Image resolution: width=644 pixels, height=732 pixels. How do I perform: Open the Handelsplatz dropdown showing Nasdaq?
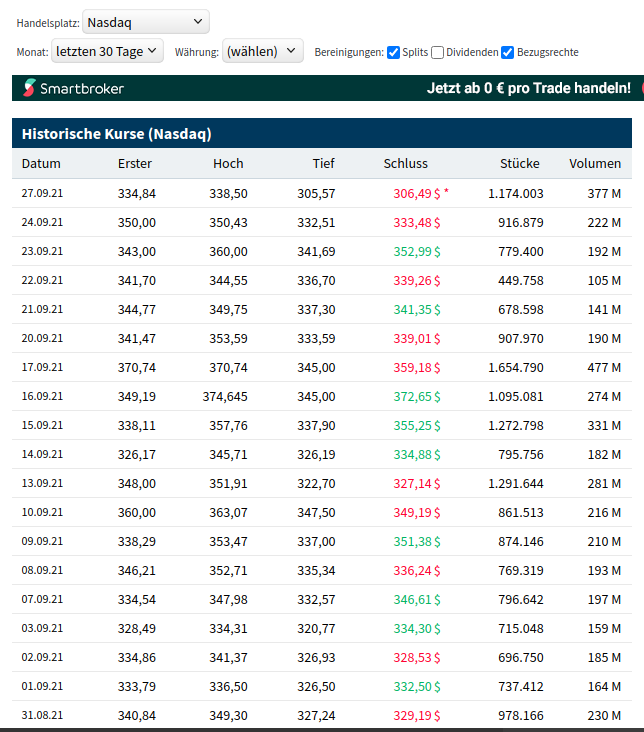[146, 21]
